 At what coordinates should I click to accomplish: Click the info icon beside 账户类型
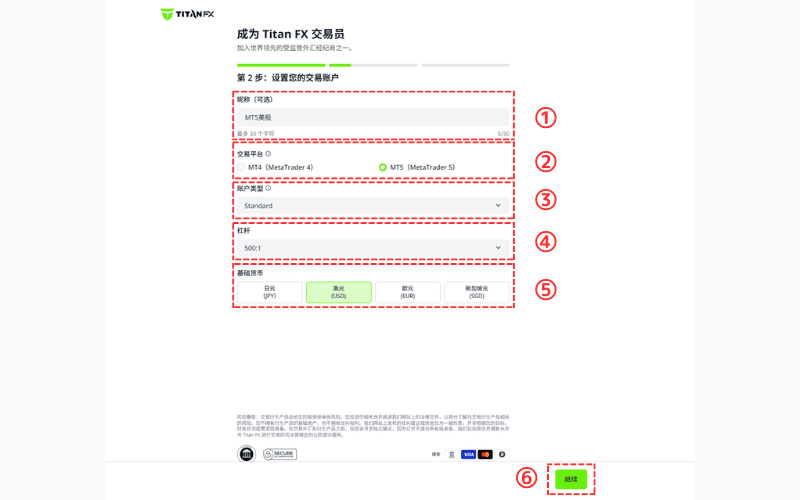268,188
